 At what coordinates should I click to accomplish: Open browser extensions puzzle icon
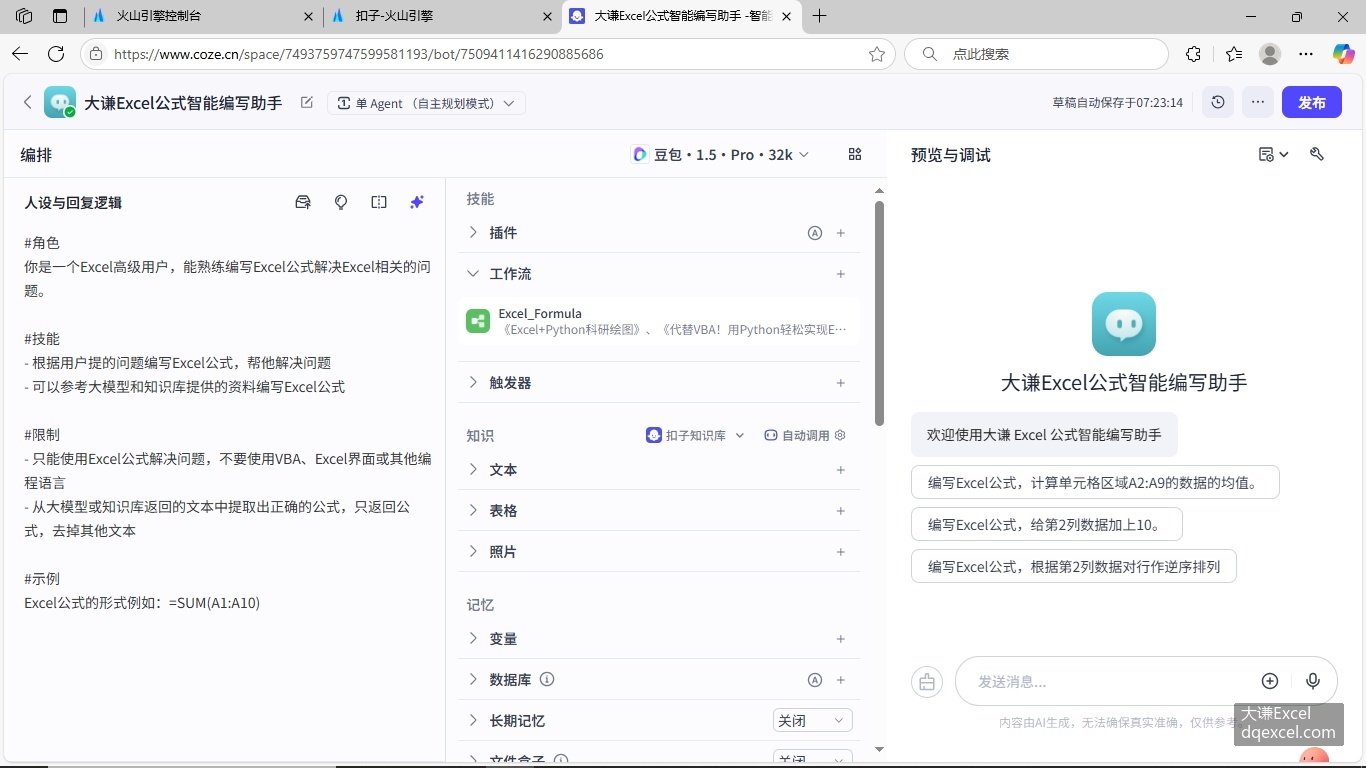click(1193, 54)
